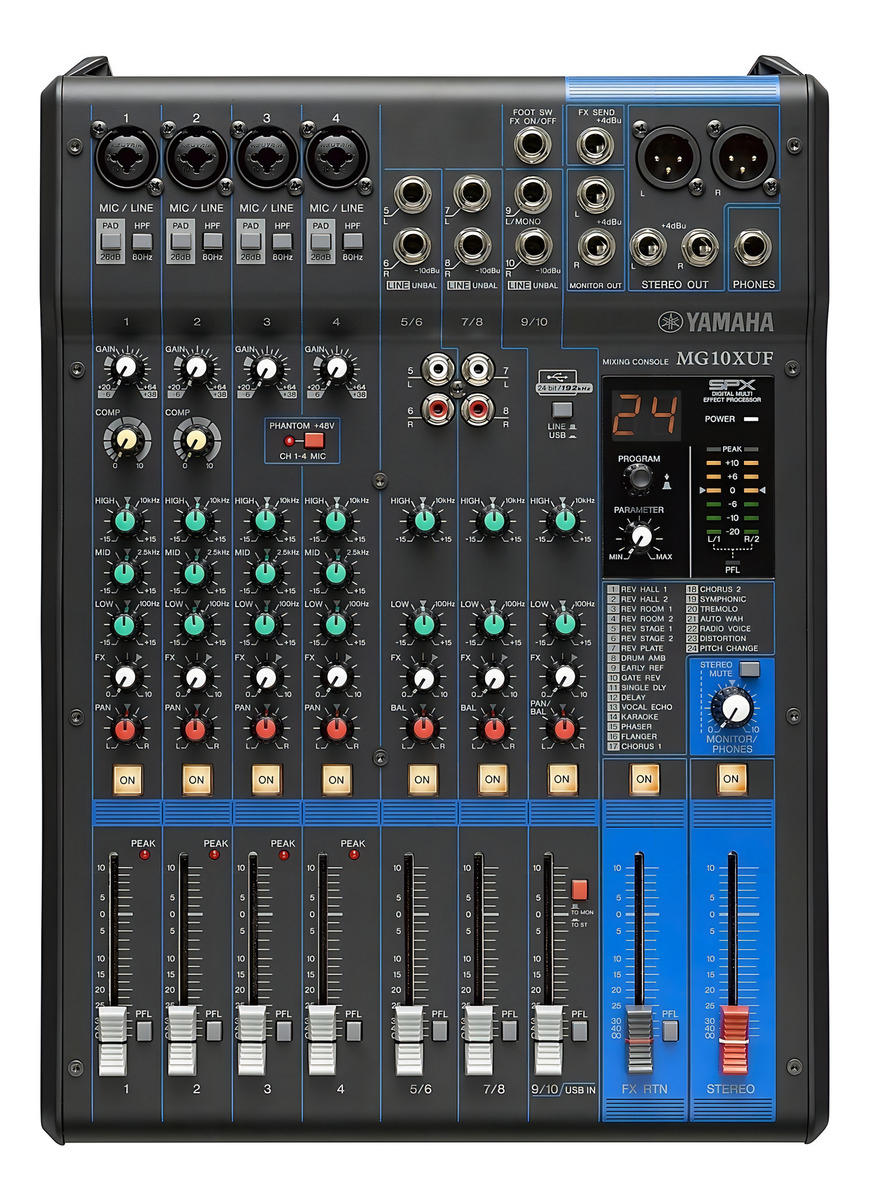Select REV HALL 1 in effect list
Viewport: 869px width, 1200px height.
(644, 590)
